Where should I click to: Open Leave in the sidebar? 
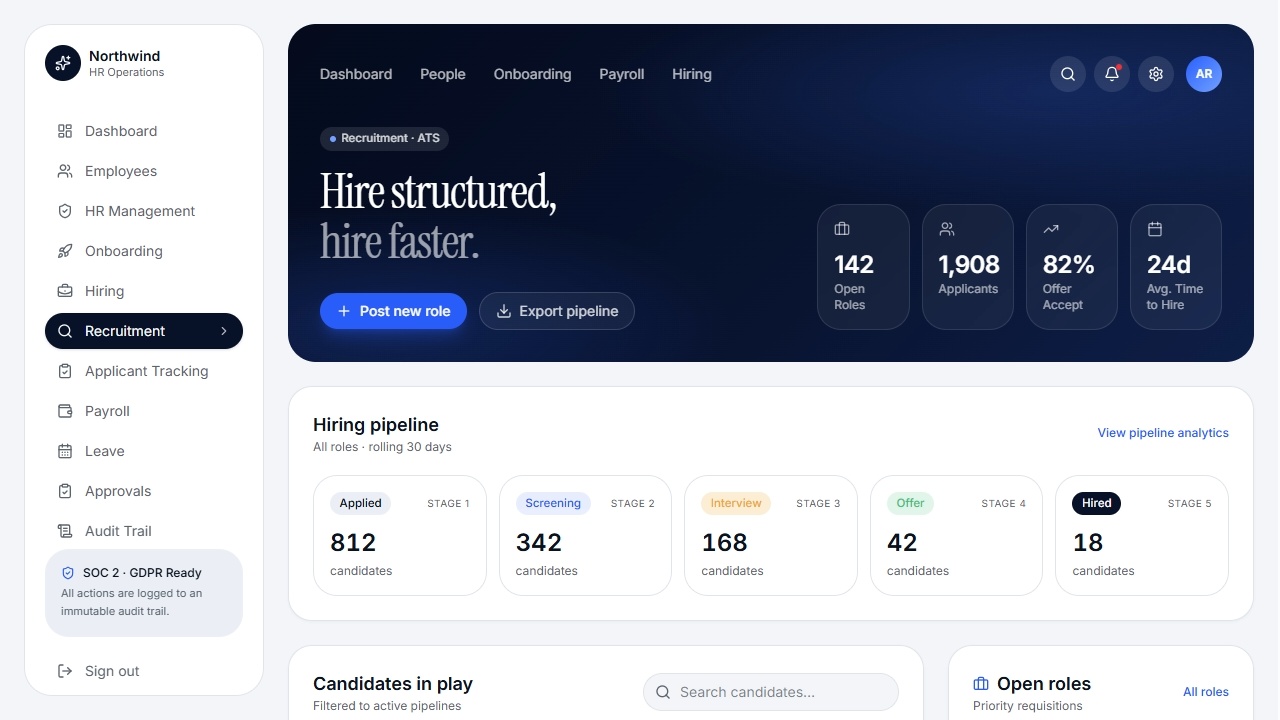pos(144,451)
